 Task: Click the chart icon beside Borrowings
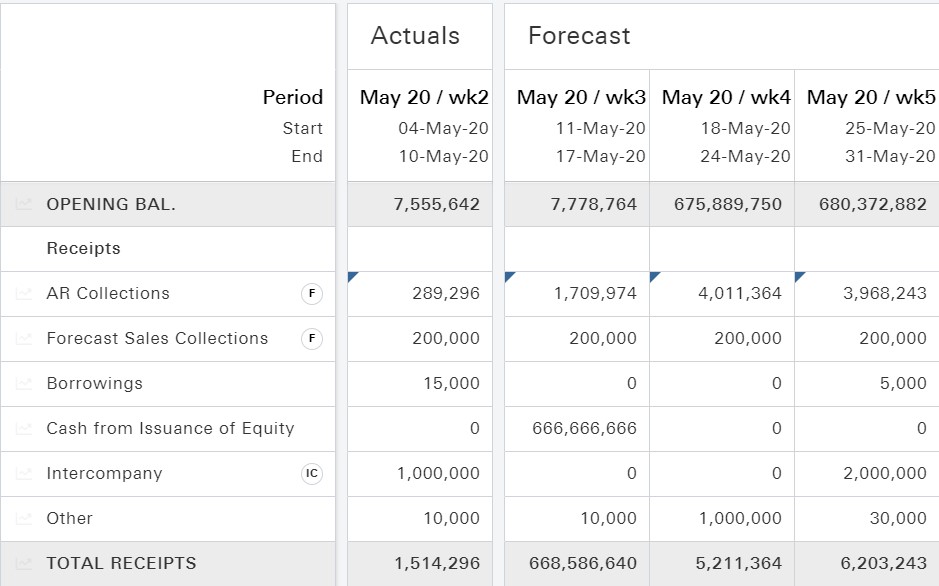pyautogui.click(x=22, y=383)
